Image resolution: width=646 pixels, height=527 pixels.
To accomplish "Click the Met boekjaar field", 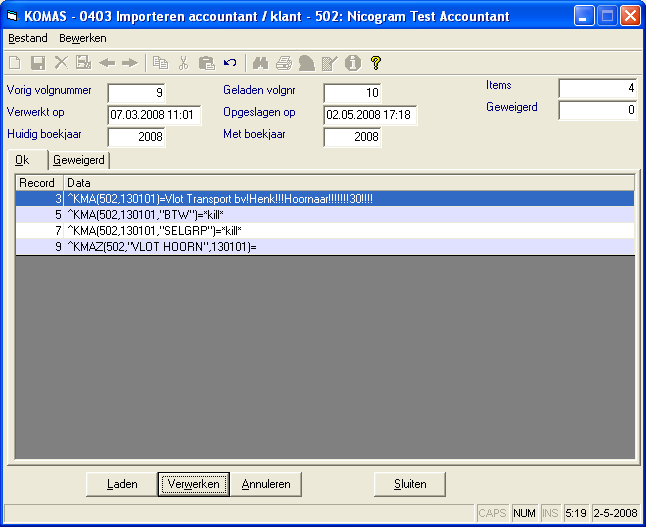I will point(352,137).
